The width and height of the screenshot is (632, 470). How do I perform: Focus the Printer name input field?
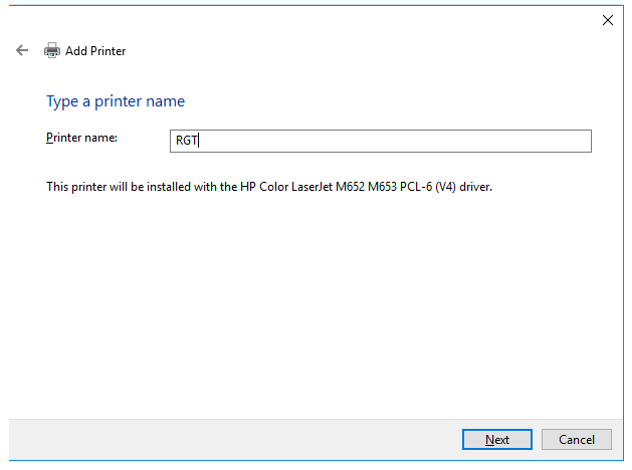380,141
